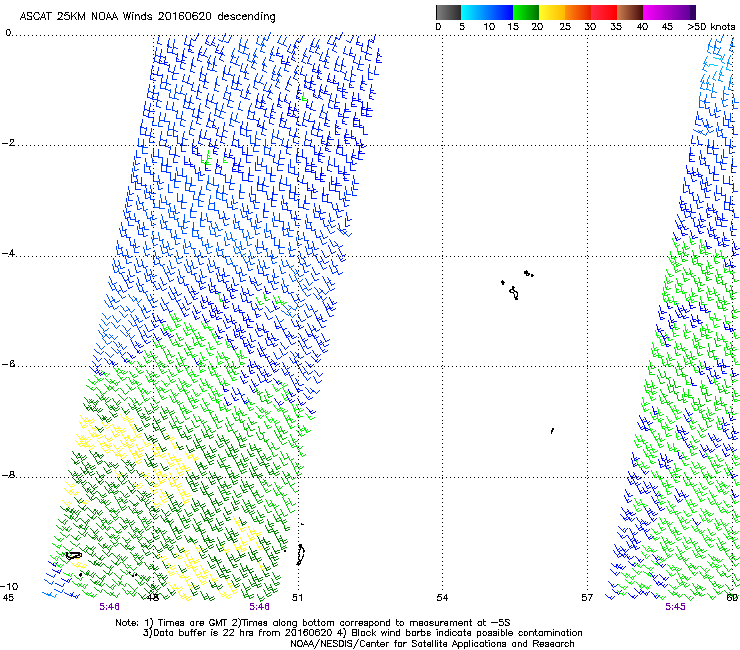Click the purple "5:45" swath time label
This screenshot has height=650, width=740.
tap(675, 607)
